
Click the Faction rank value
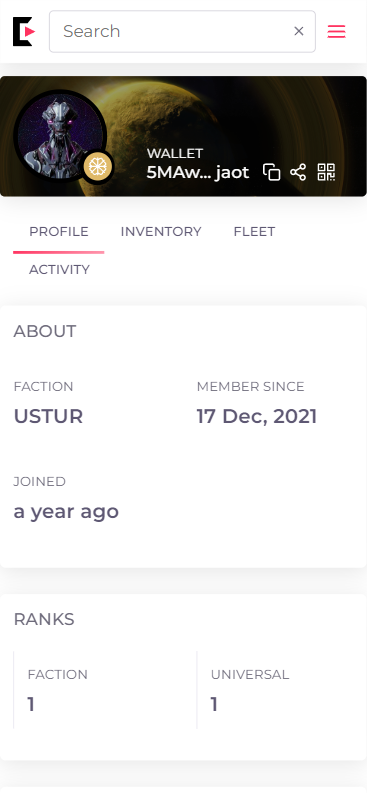(x=31, y=704)
